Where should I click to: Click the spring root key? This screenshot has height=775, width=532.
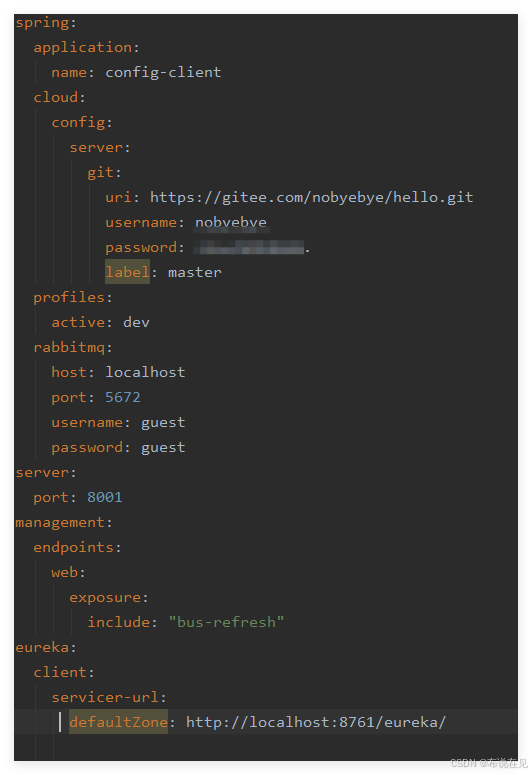pyautogui.click(x=43, y=23)
